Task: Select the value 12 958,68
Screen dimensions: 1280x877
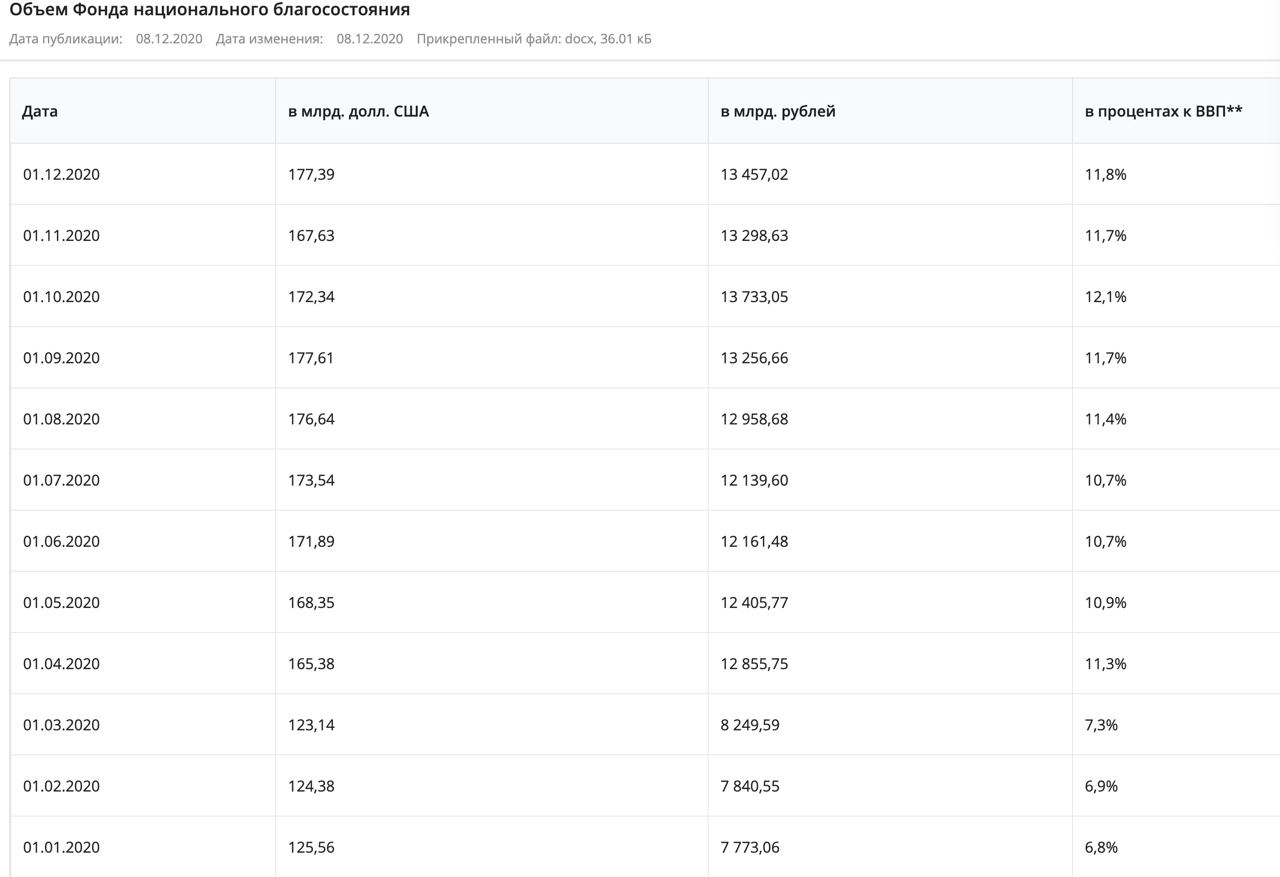Action: [x=754, y=419]
